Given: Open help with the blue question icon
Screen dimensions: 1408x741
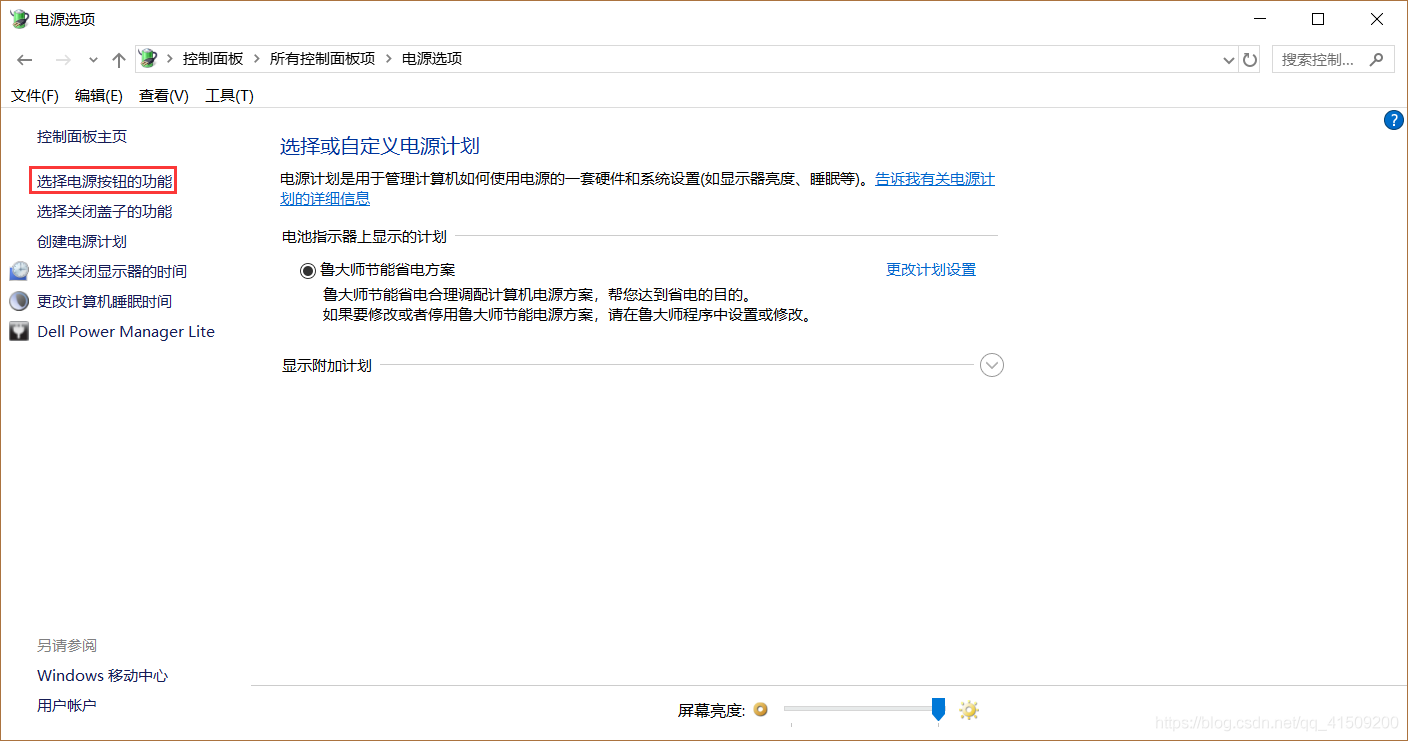Looking at the screenshot, I should click(1393, 121).
